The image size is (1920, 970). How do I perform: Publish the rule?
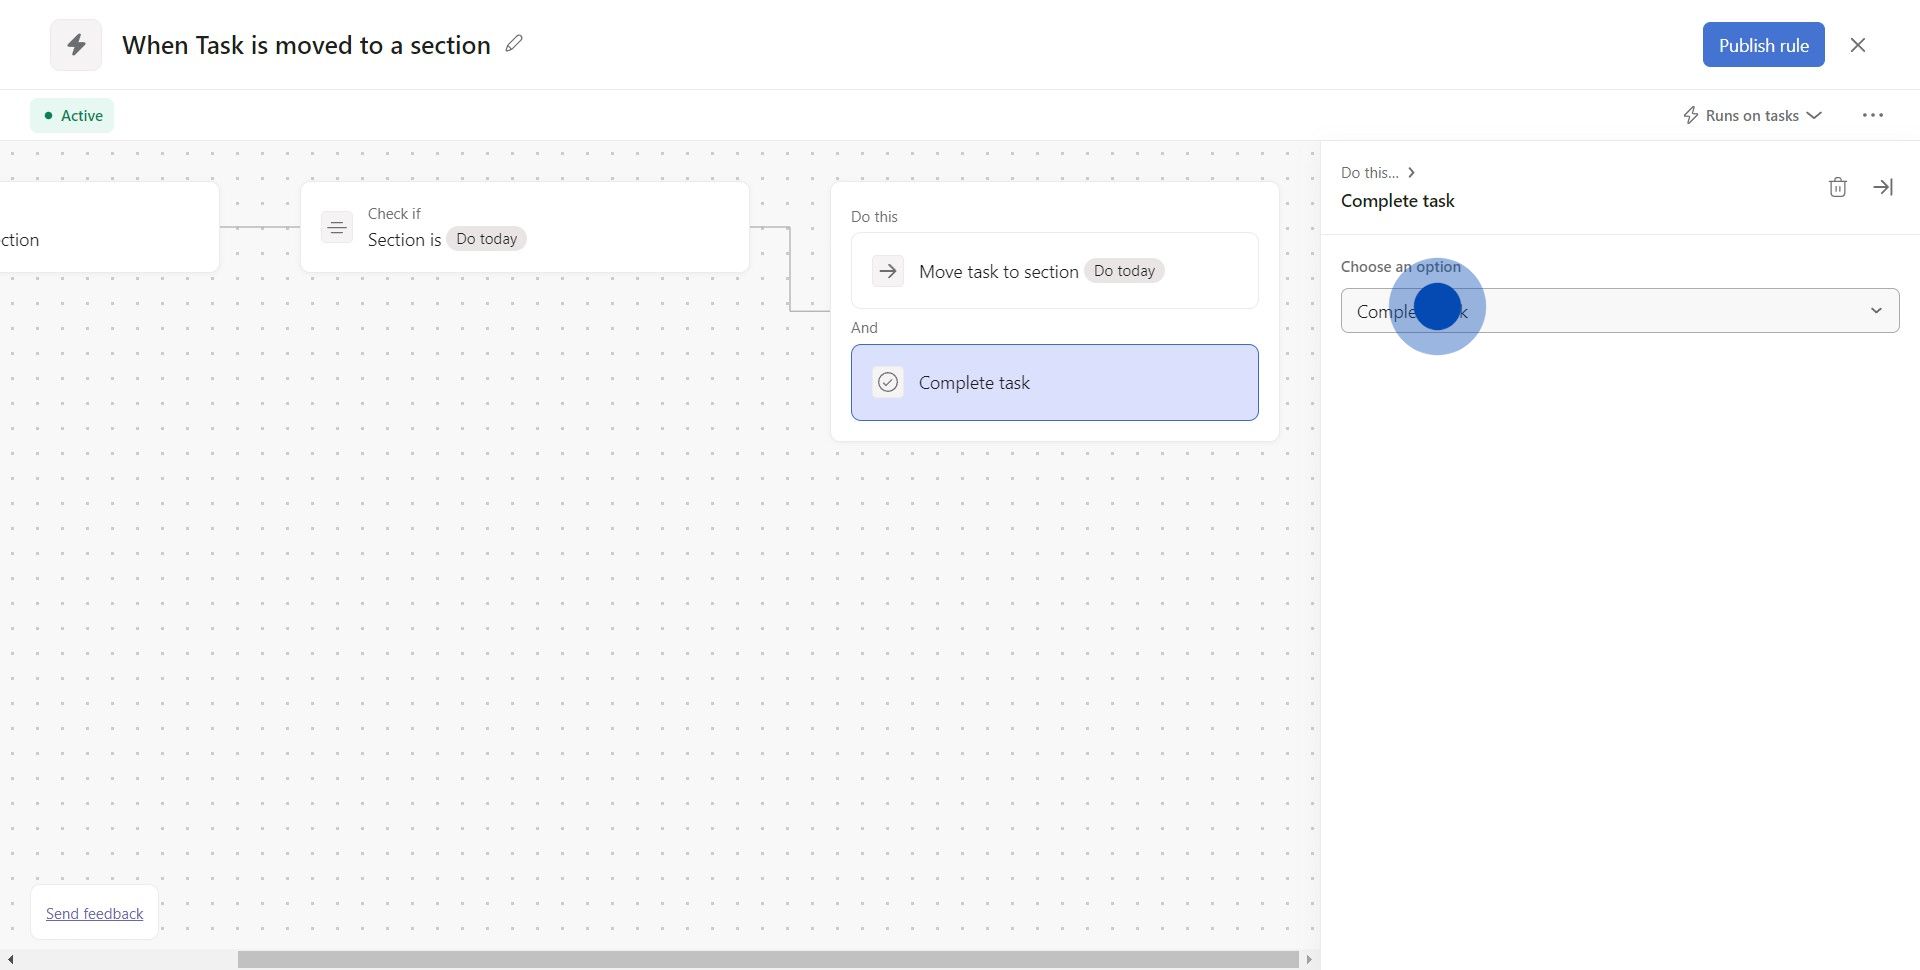(1762, 45)
